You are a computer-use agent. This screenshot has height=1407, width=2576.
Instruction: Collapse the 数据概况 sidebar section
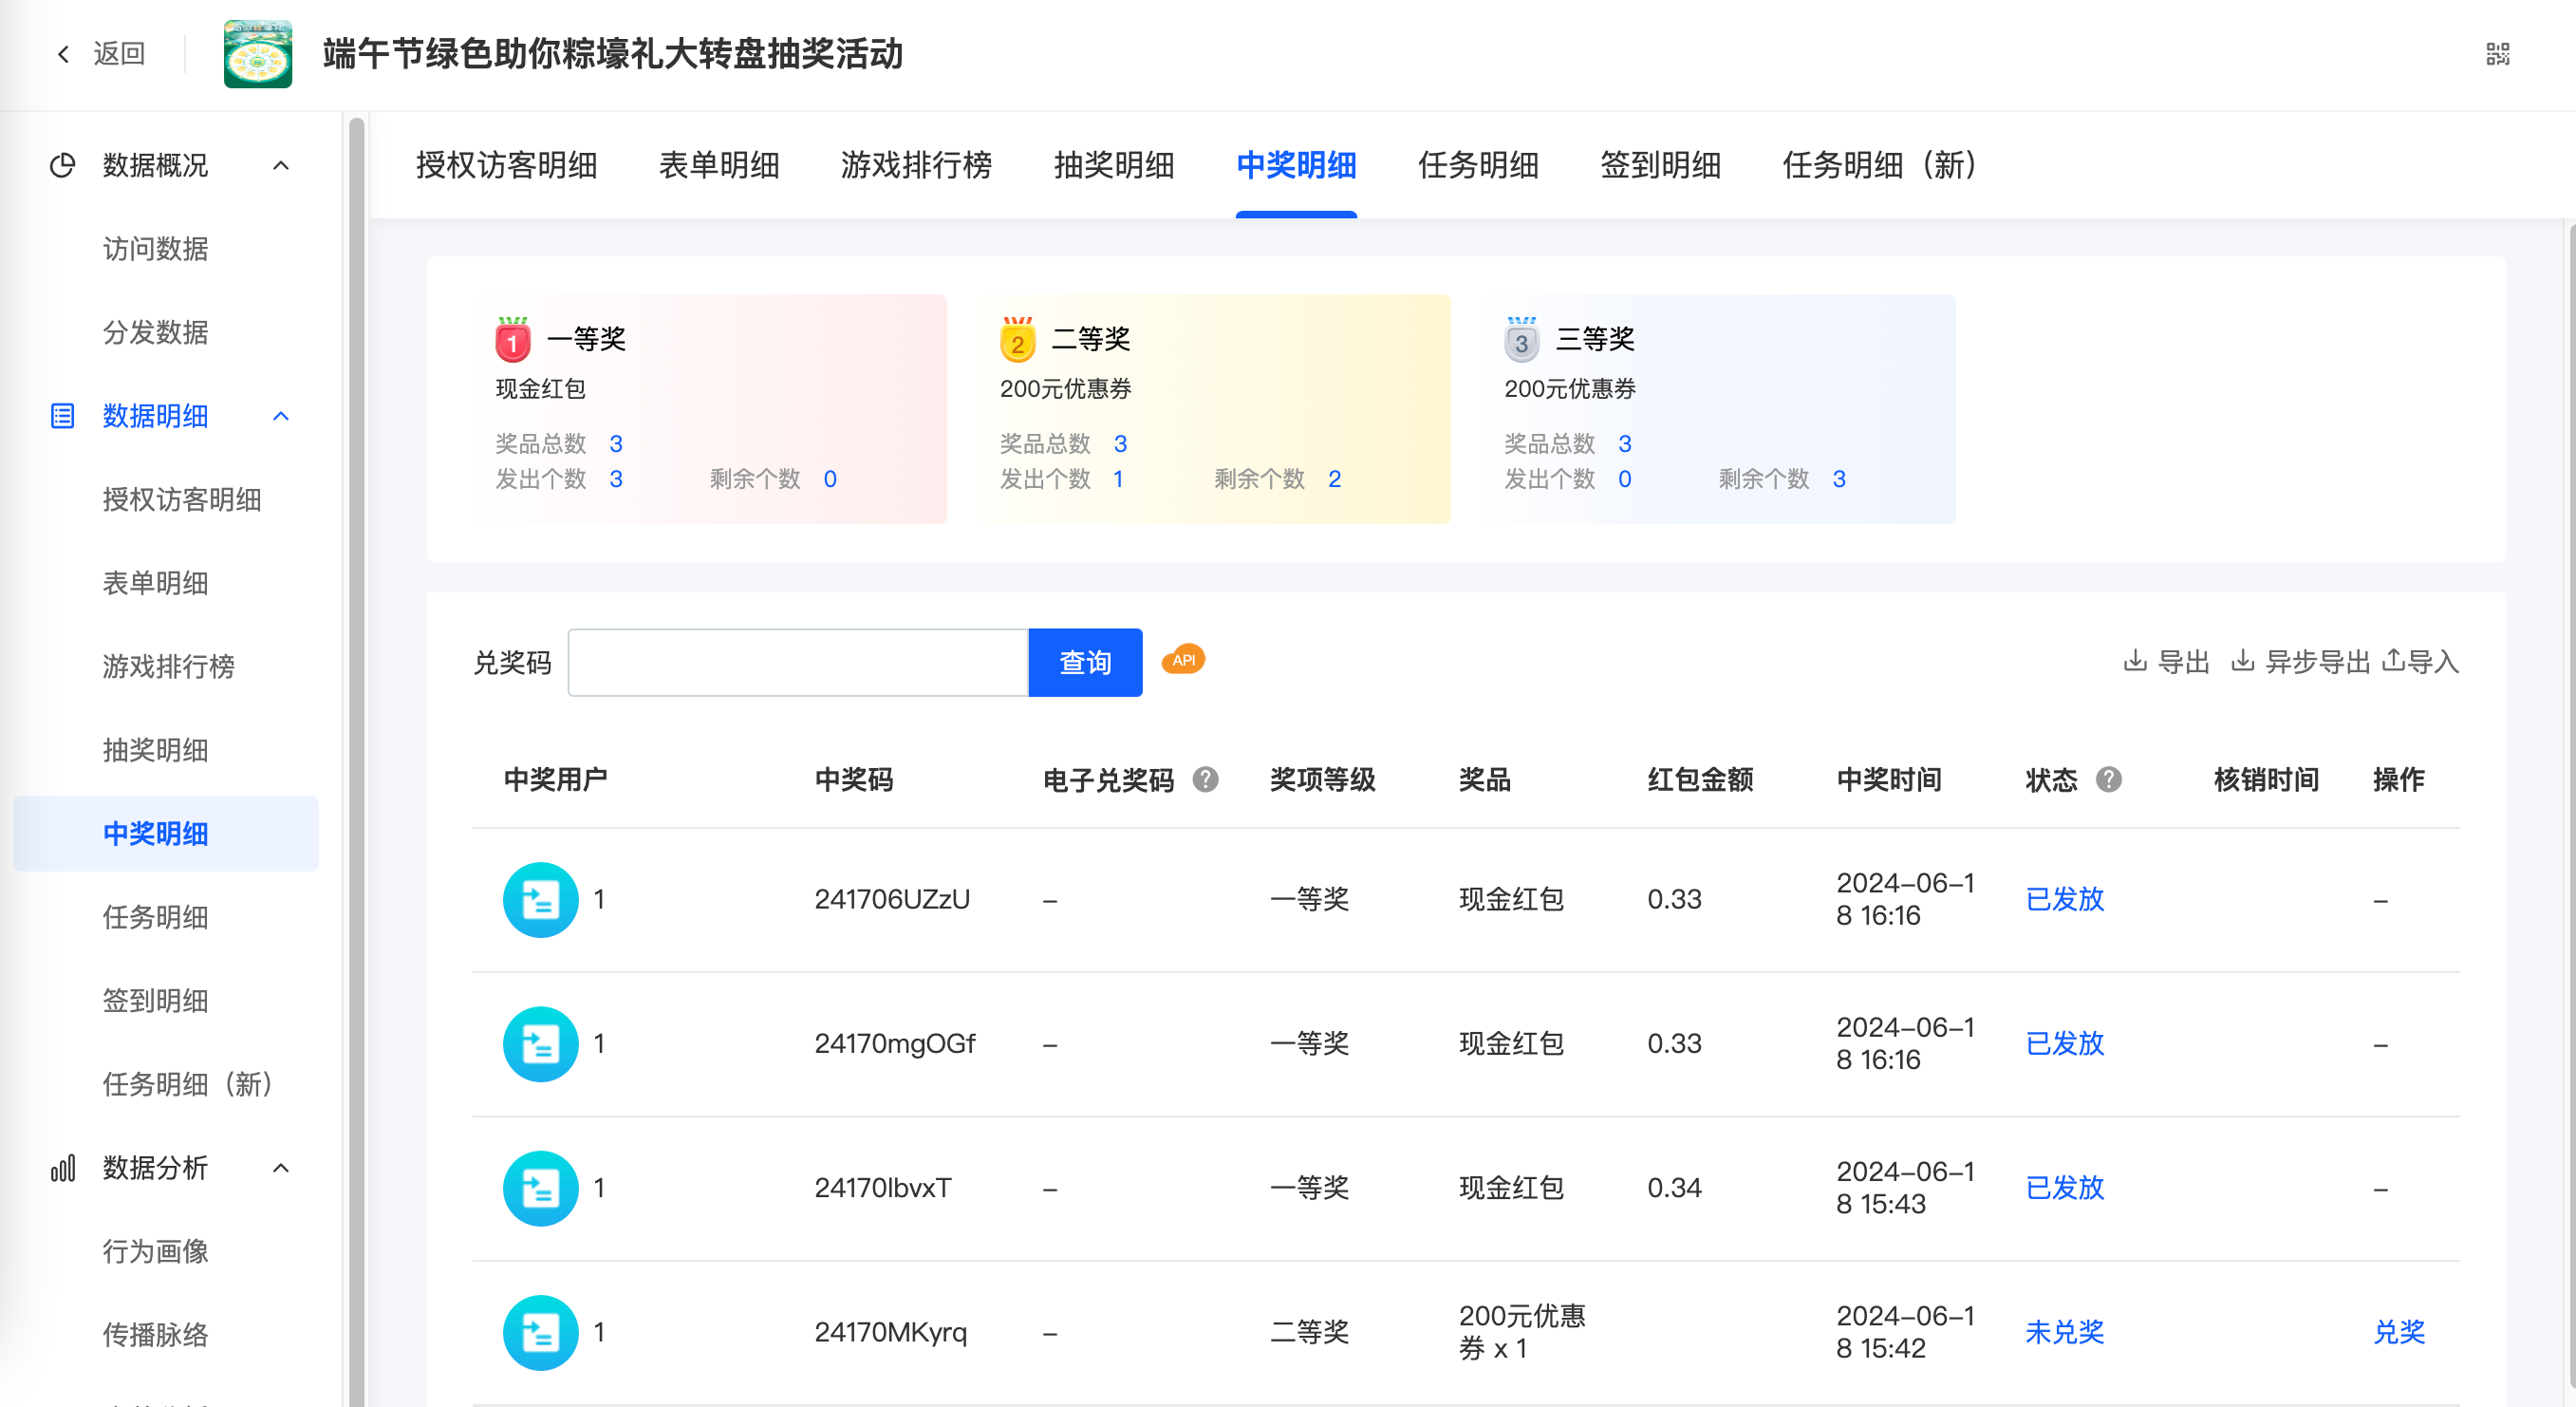pos(281,165)
